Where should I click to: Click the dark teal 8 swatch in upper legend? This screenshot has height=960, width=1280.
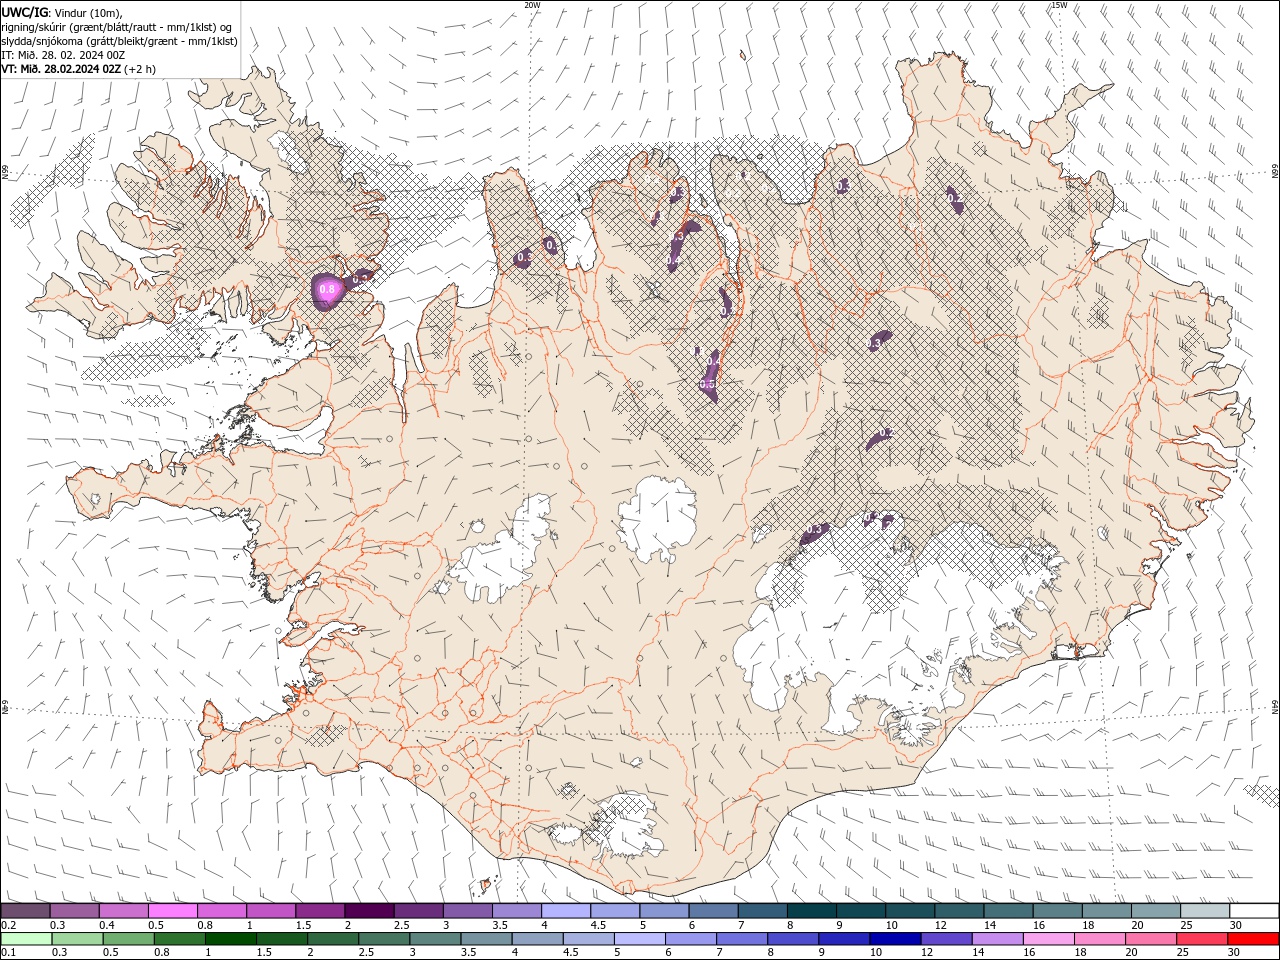click(812, 911)
